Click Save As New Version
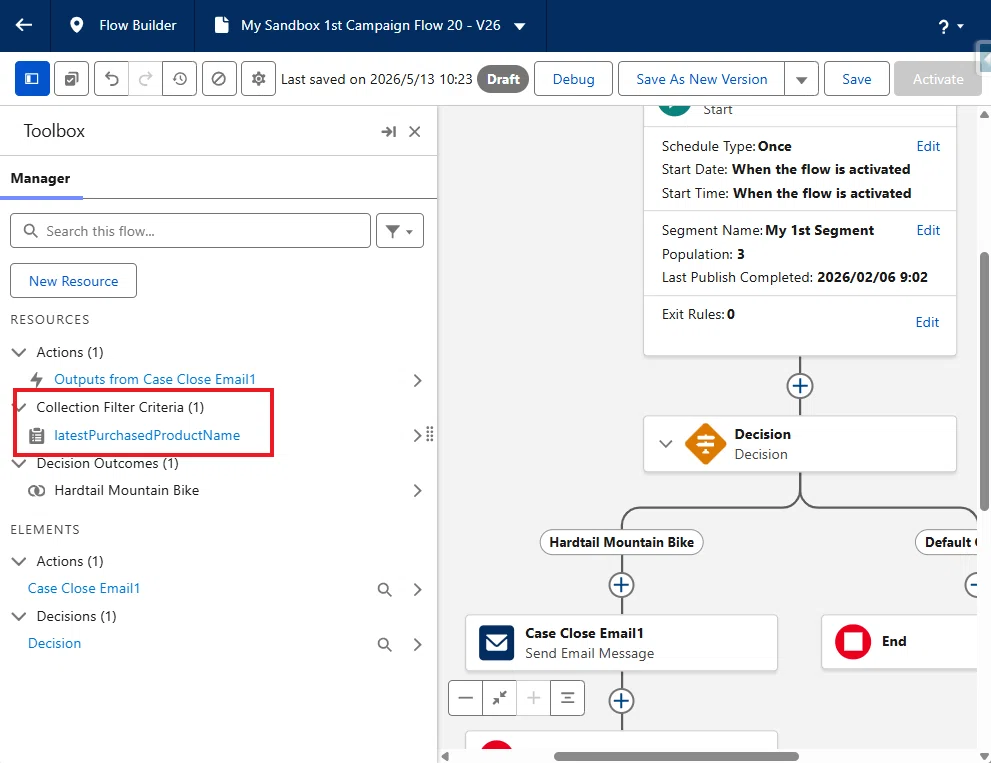991x763 pixels. coord(702,78)
